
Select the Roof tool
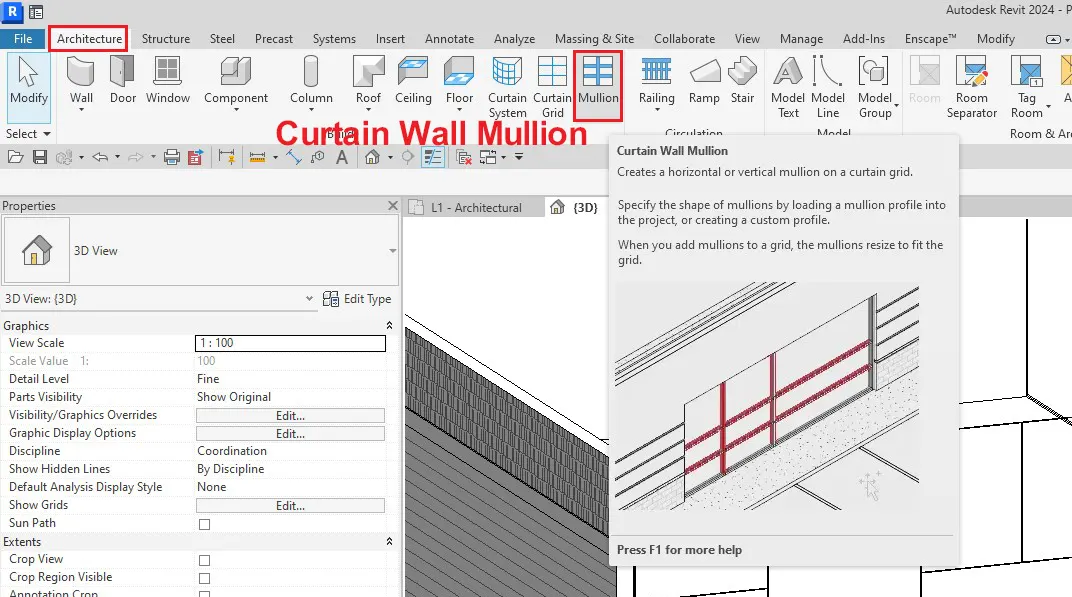(x=368, y=81)
